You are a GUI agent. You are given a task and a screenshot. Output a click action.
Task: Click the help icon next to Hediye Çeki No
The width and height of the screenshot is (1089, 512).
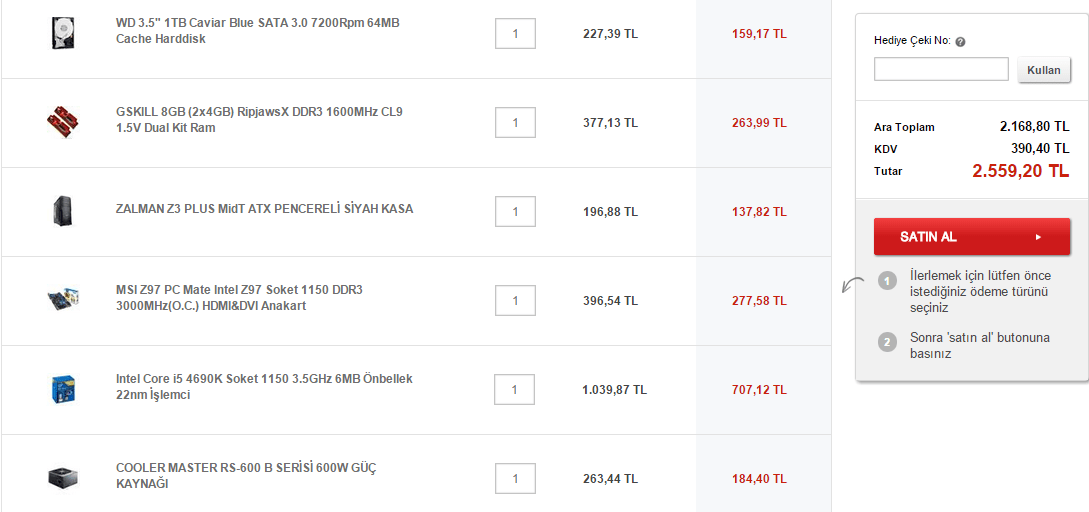point(960,42)
